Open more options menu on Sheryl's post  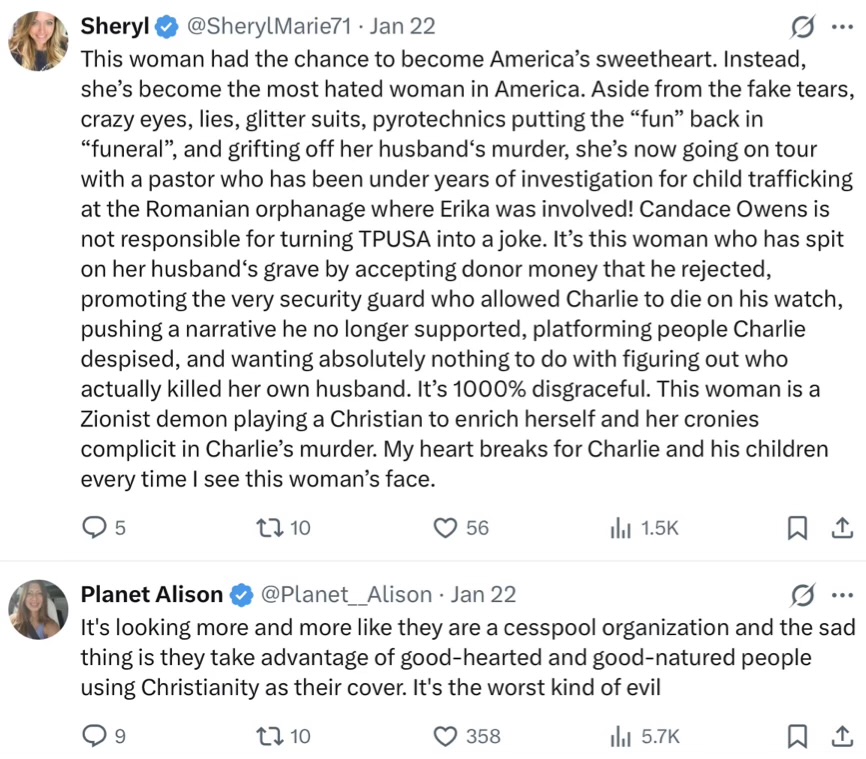(x=842, y=26)
